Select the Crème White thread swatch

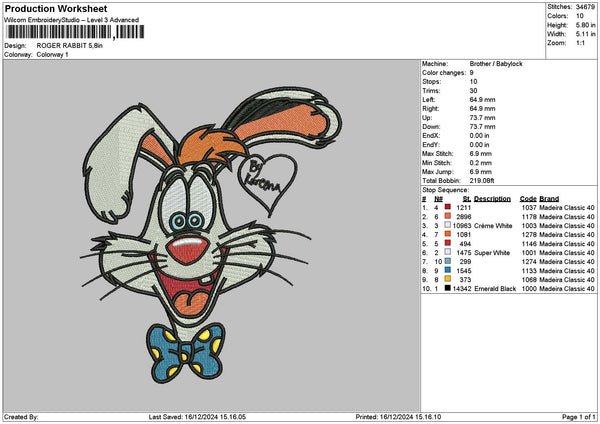447,225
